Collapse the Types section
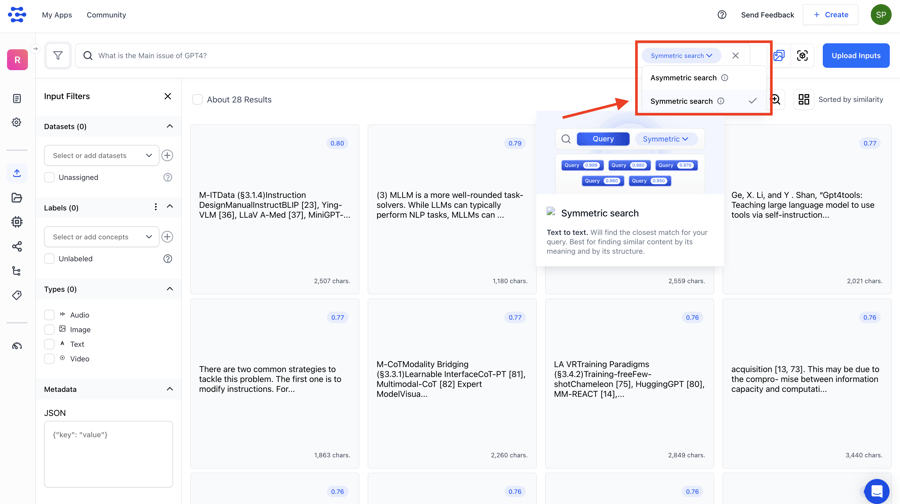The height and width of the screenshot is (504, 900). (x=169, y=289)
